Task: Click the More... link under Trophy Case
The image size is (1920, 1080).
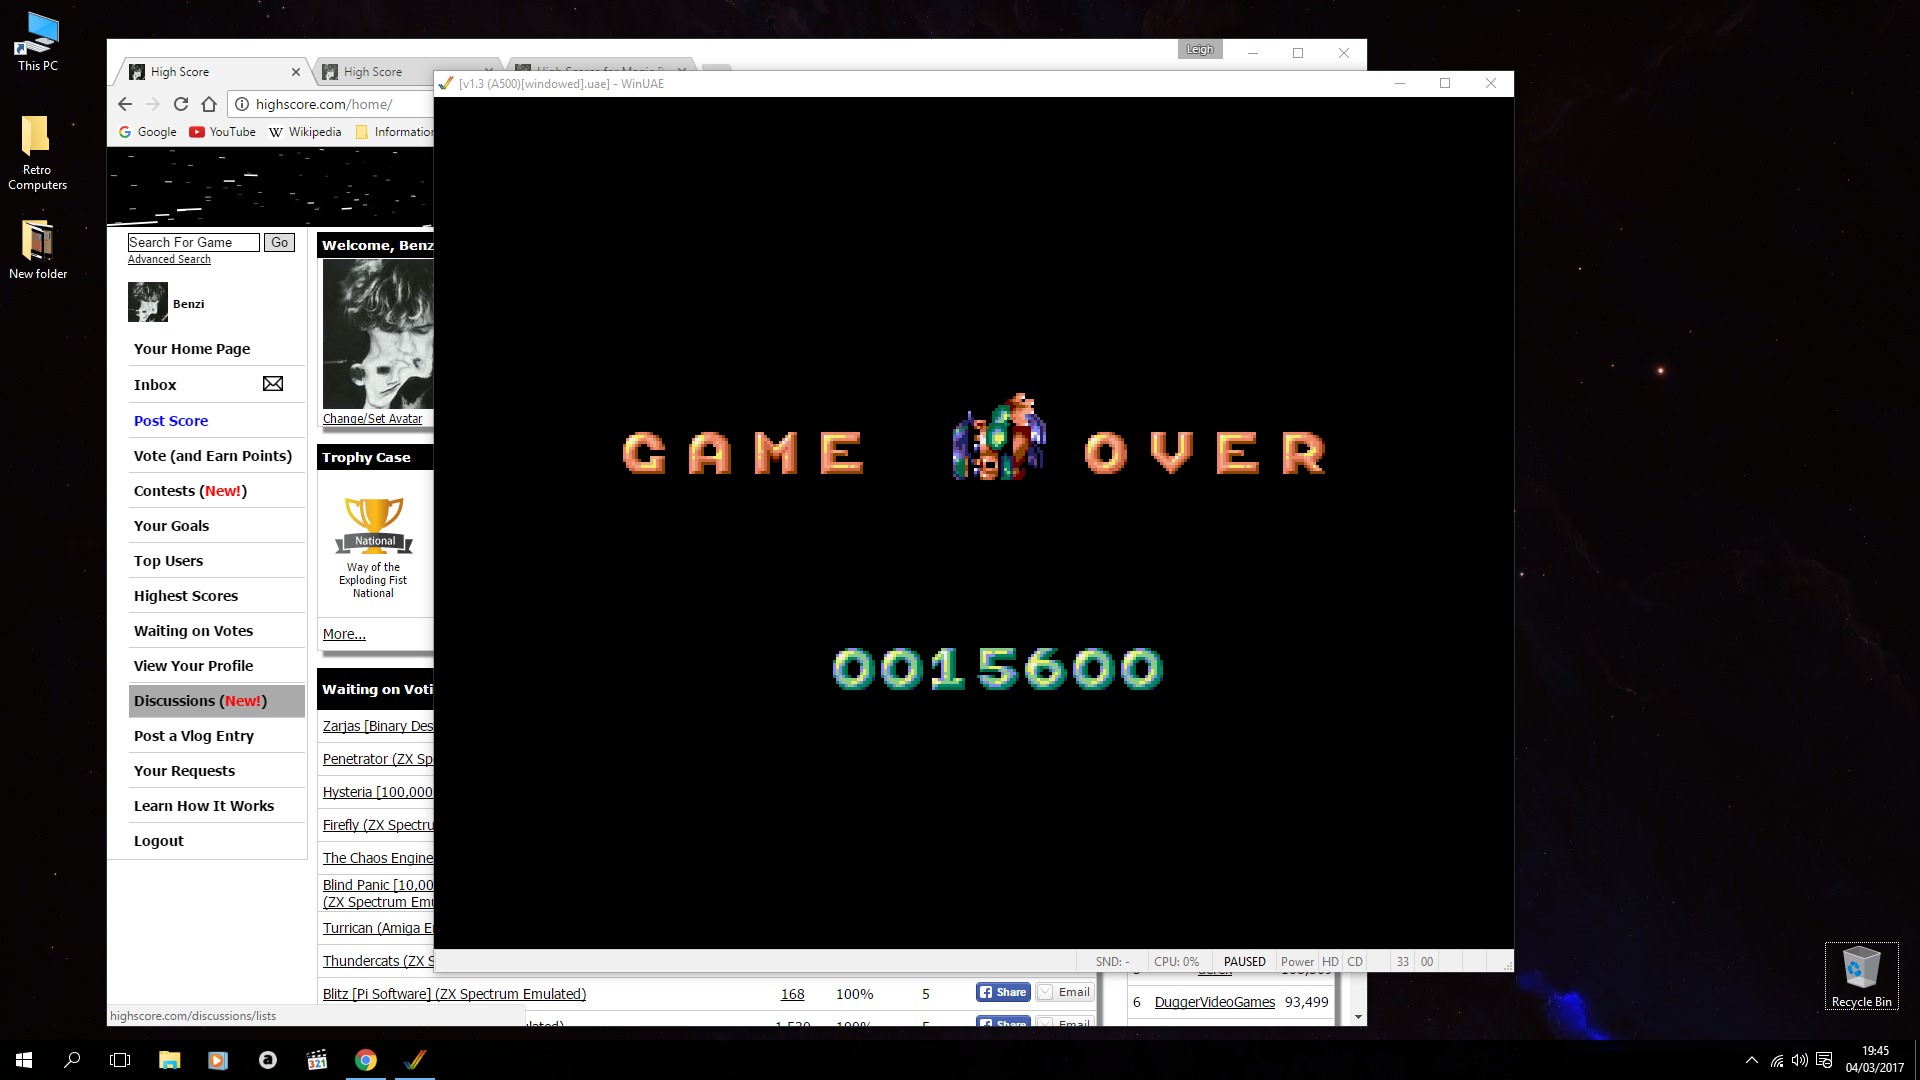Action: tap(344, 634)
